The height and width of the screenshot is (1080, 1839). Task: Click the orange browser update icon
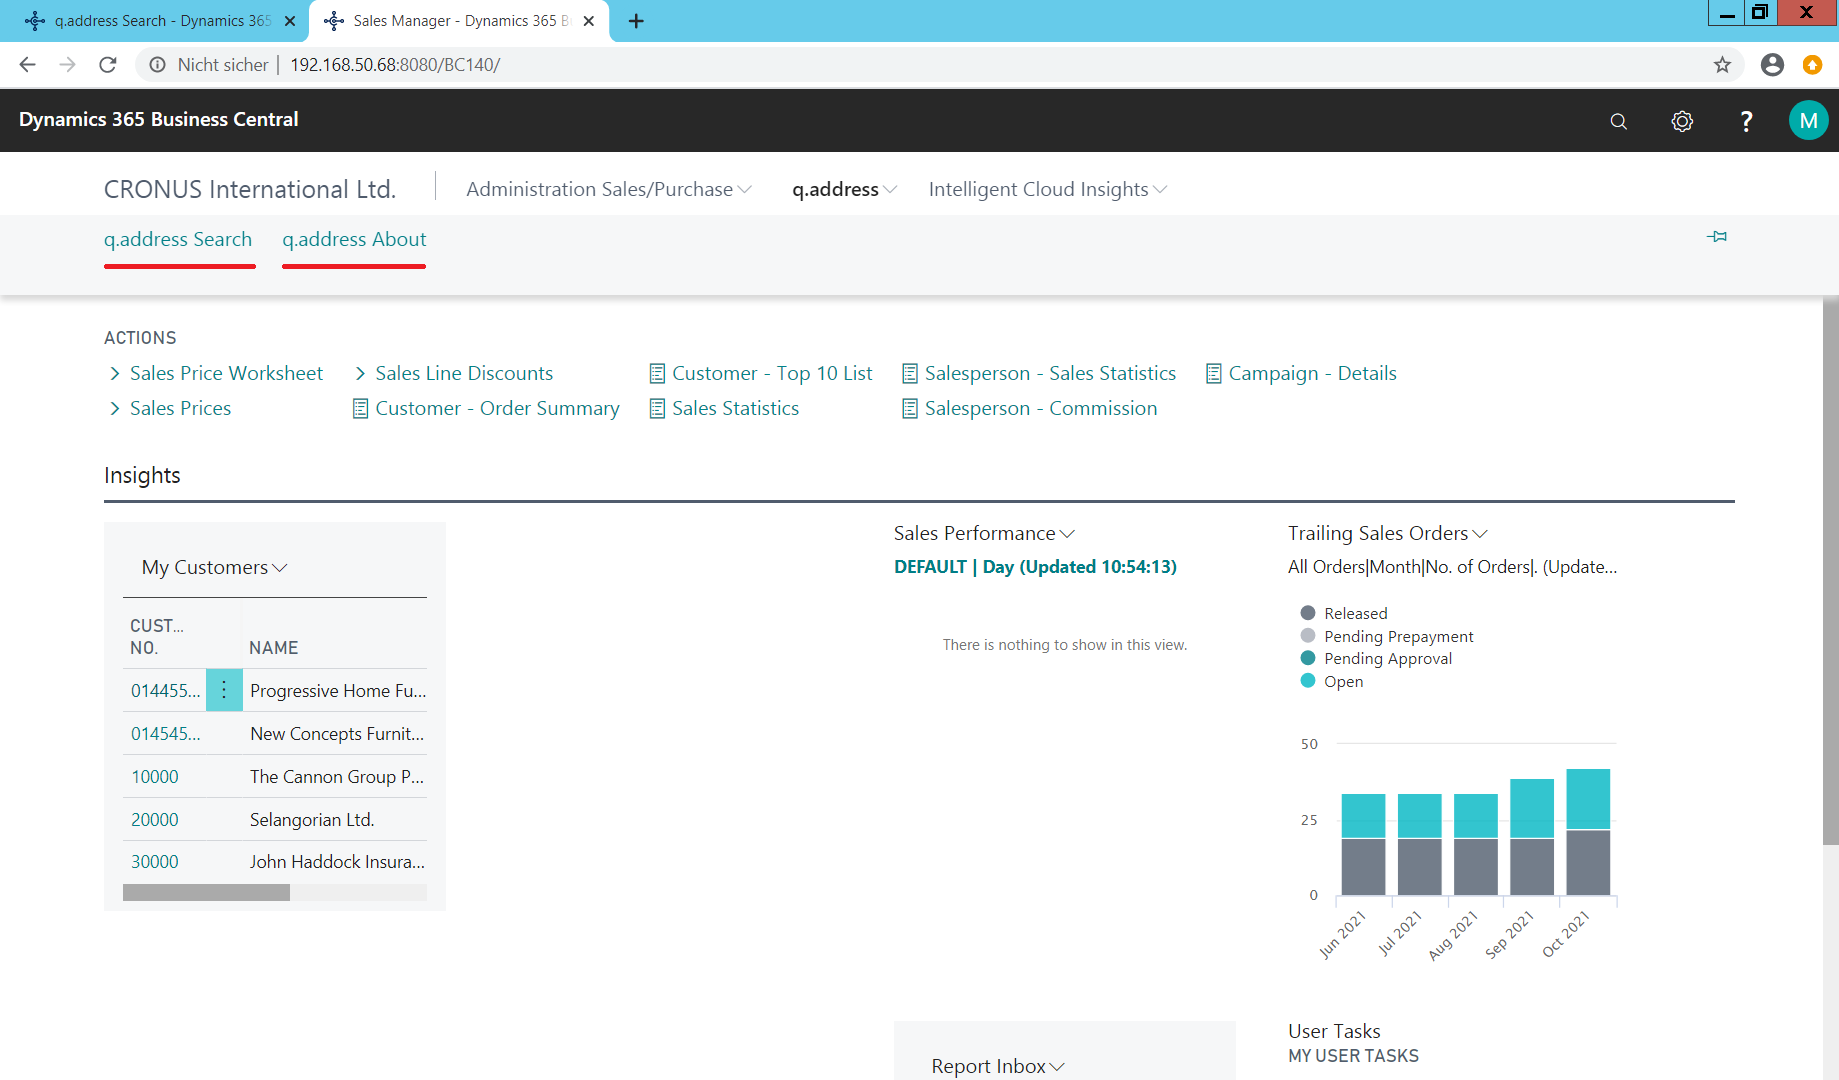click(x=1812, y=65)
